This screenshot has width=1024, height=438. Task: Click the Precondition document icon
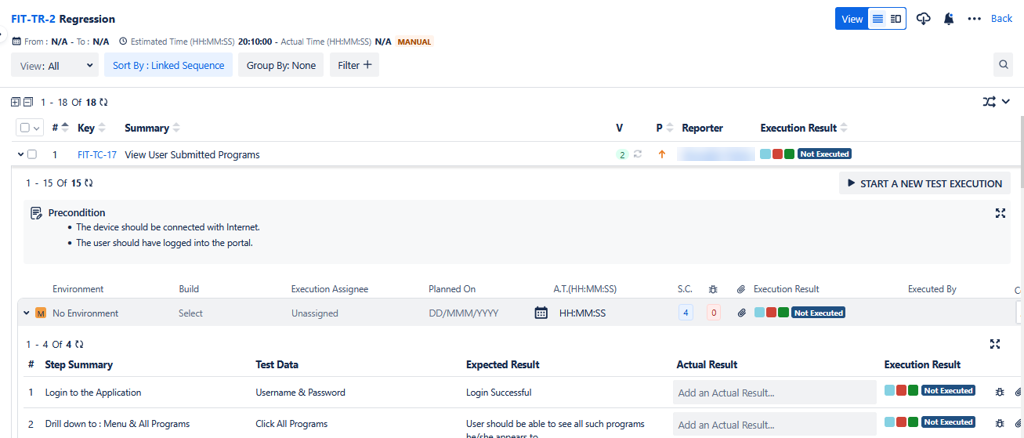[37, 213]
